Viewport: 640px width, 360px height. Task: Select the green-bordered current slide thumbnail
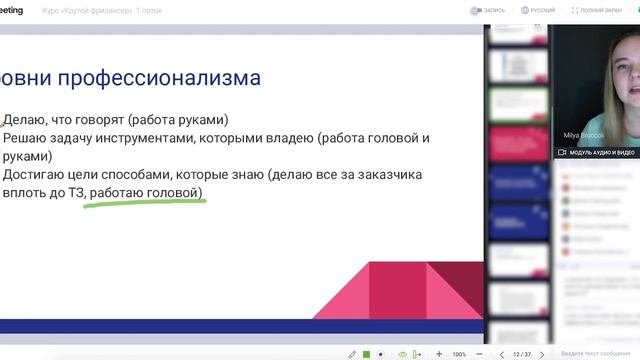(x=518, y=104)
